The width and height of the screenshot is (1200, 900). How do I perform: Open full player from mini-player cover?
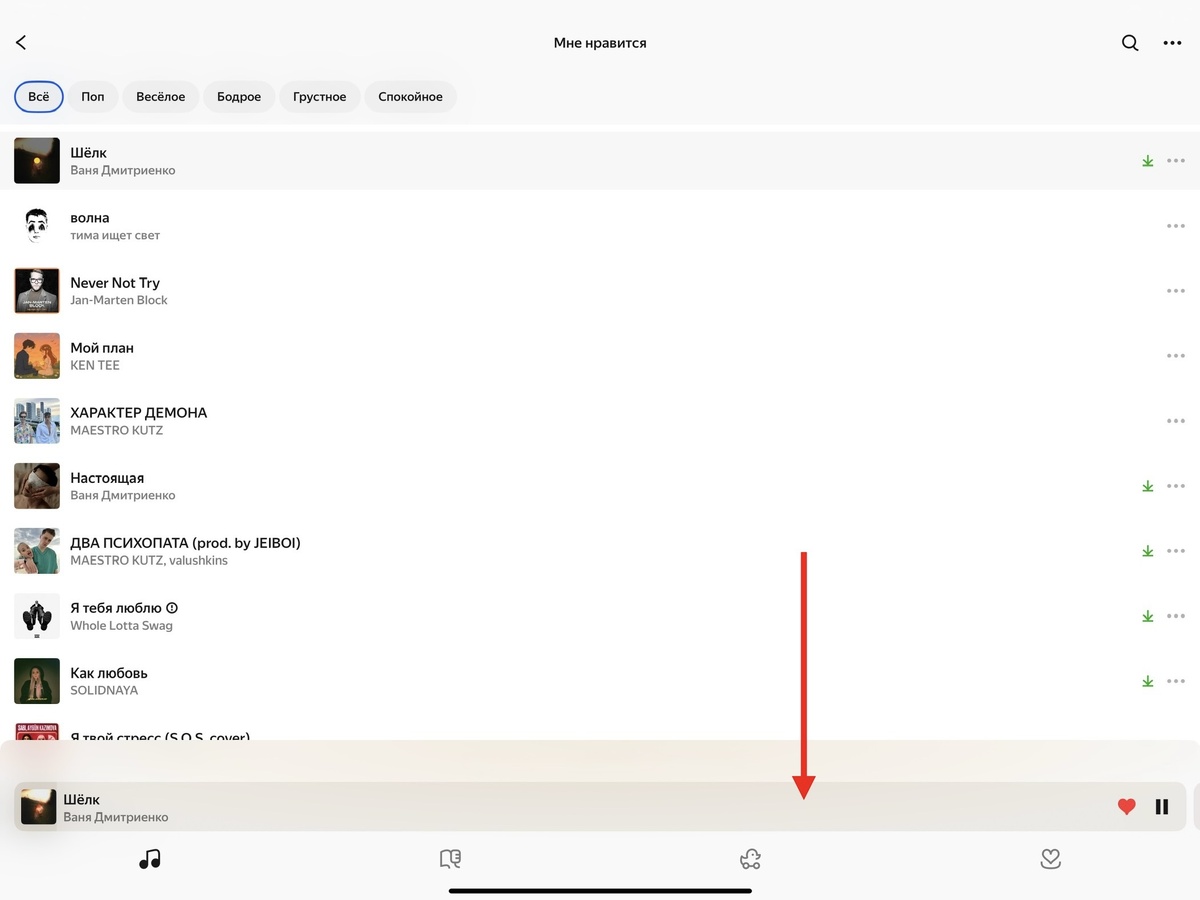[38, 807]
